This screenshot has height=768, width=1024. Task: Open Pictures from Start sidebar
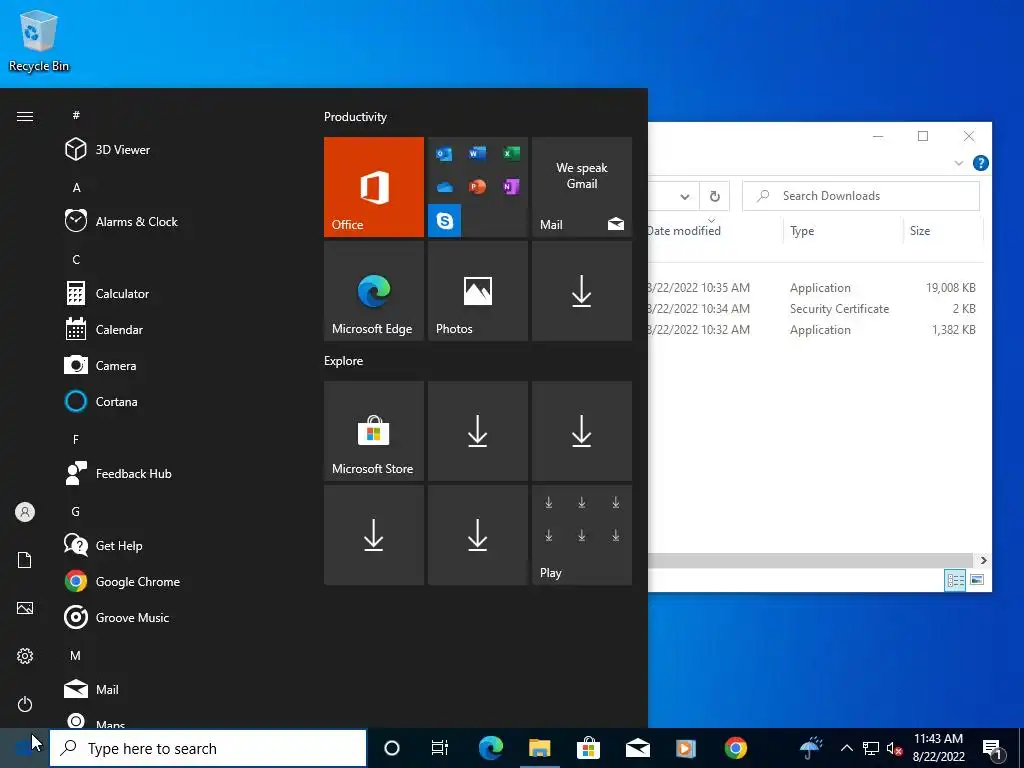coord(25,608)
